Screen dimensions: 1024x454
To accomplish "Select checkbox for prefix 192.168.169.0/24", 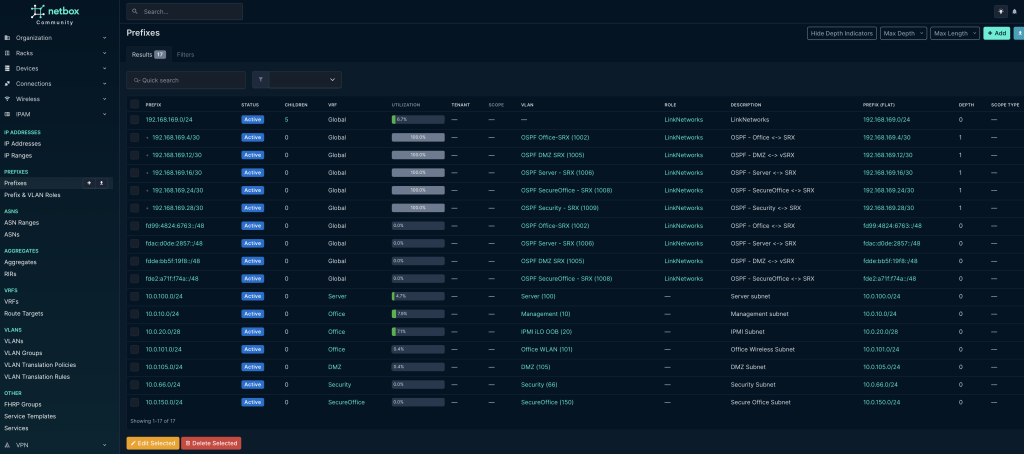I will (x=135, y=119).
